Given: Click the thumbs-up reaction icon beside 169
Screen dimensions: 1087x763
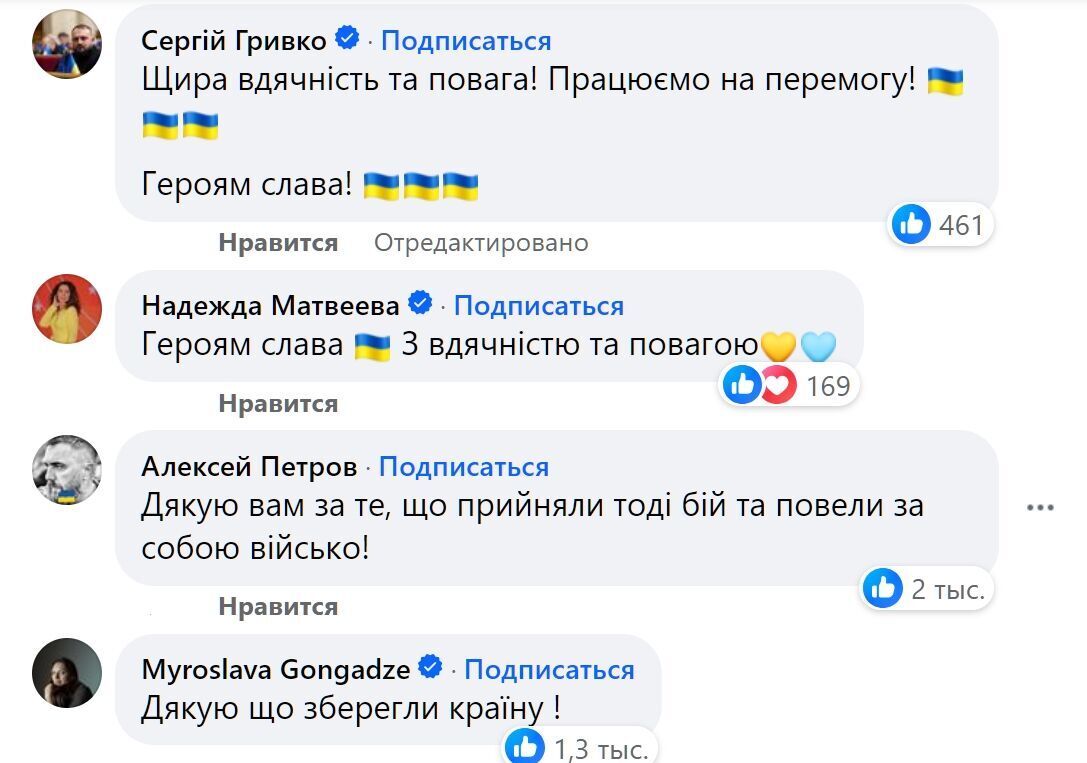Looking at the screenshot, I should [742, 385].
